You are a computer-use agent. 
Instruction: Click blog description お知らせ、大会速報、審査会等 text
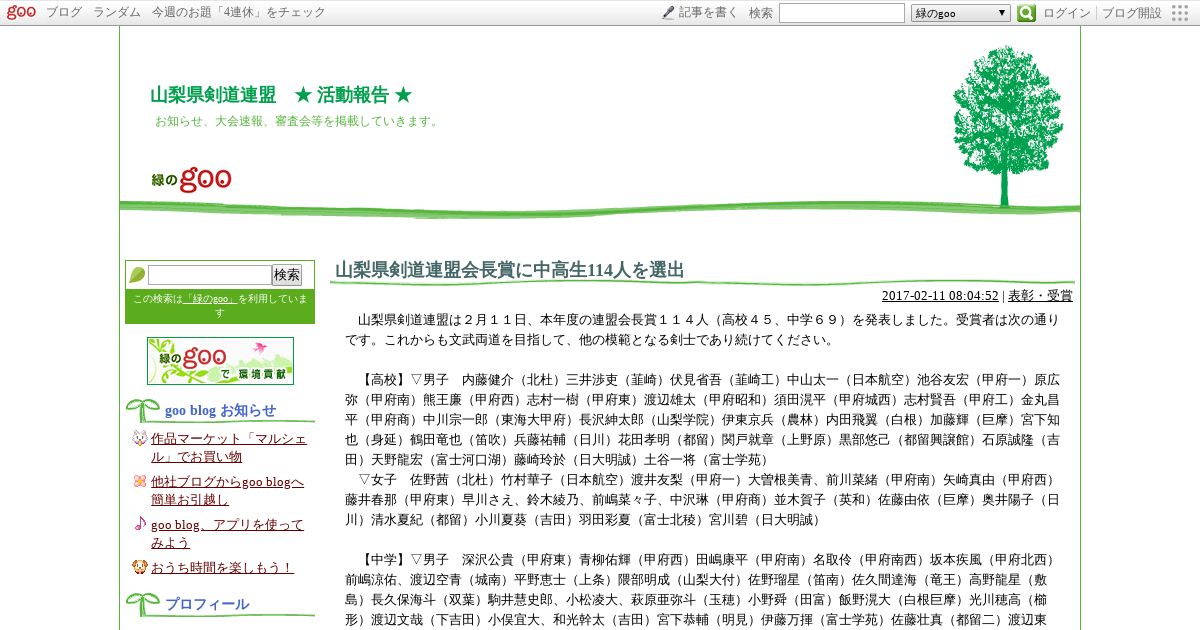(x=298, y=121)
